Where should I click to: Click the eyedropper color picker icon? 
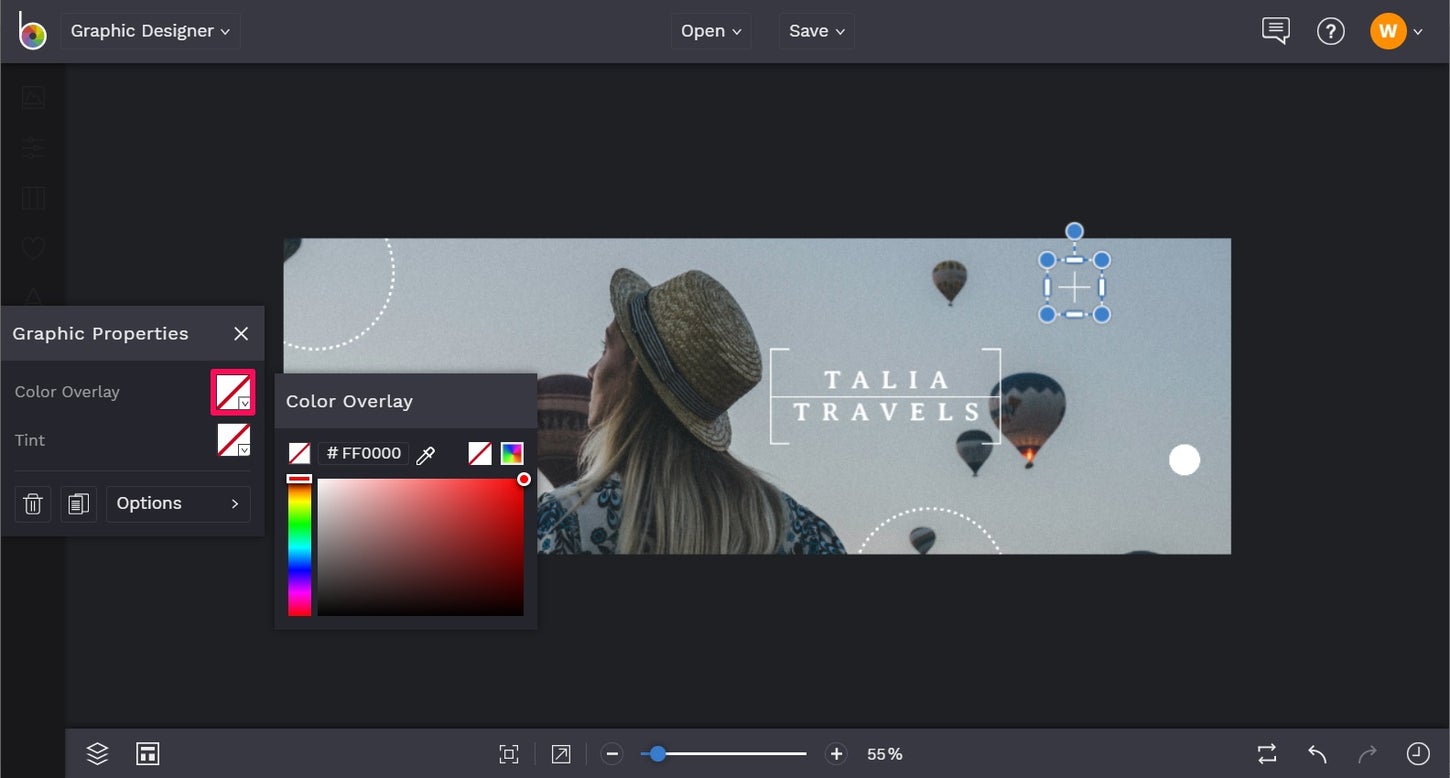tap(425, 455)
